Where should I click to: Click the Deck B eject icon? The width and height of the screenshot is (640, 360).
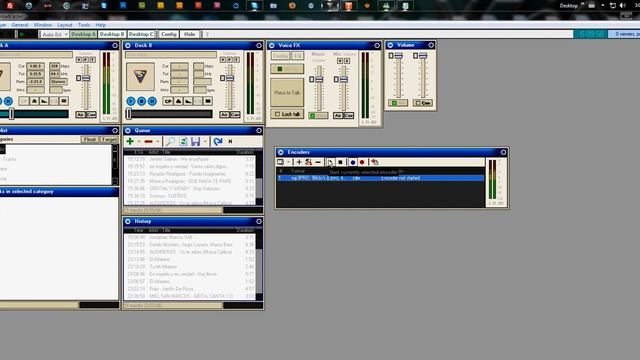(178, 101)
